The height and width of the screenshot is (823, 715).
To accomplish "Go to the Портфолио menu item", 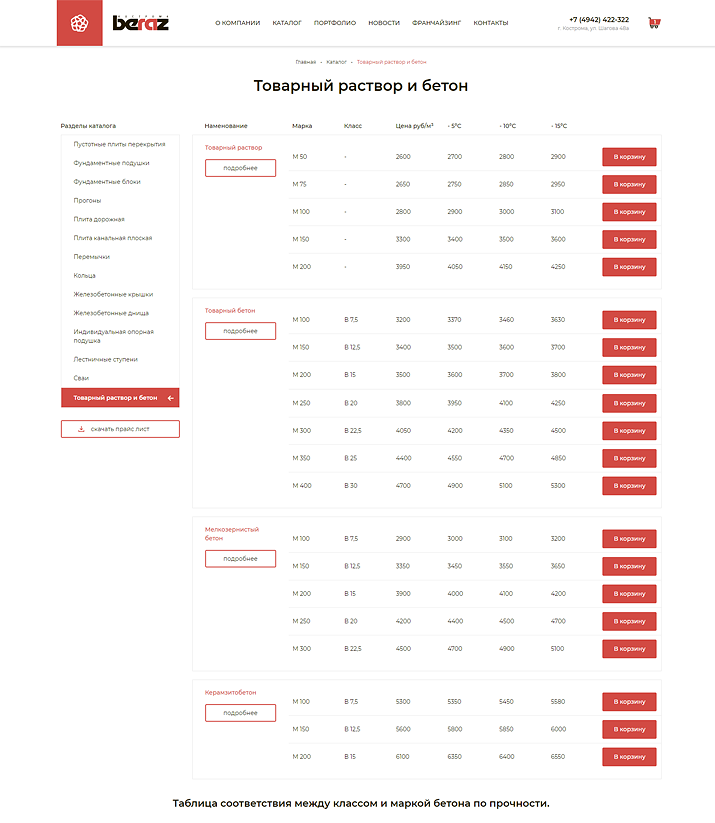I will [334, 22].
